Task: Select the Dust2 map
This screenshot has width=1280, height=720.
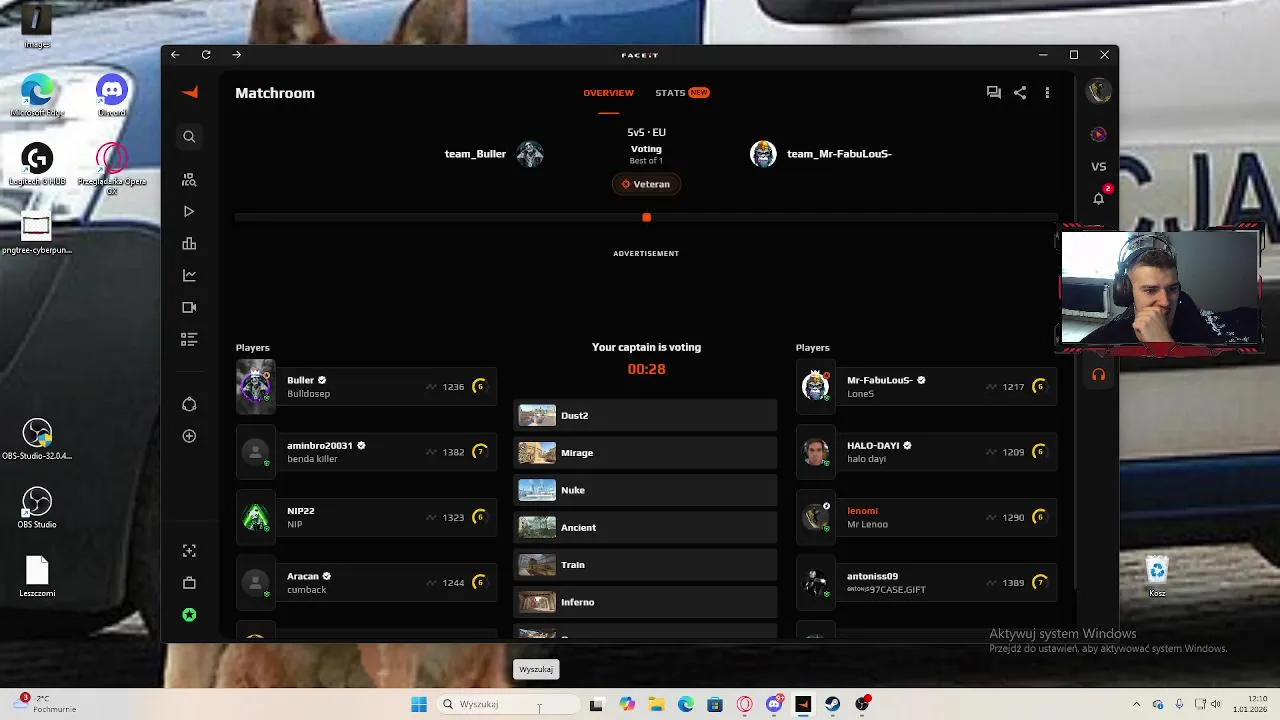Action: [645, 415]
